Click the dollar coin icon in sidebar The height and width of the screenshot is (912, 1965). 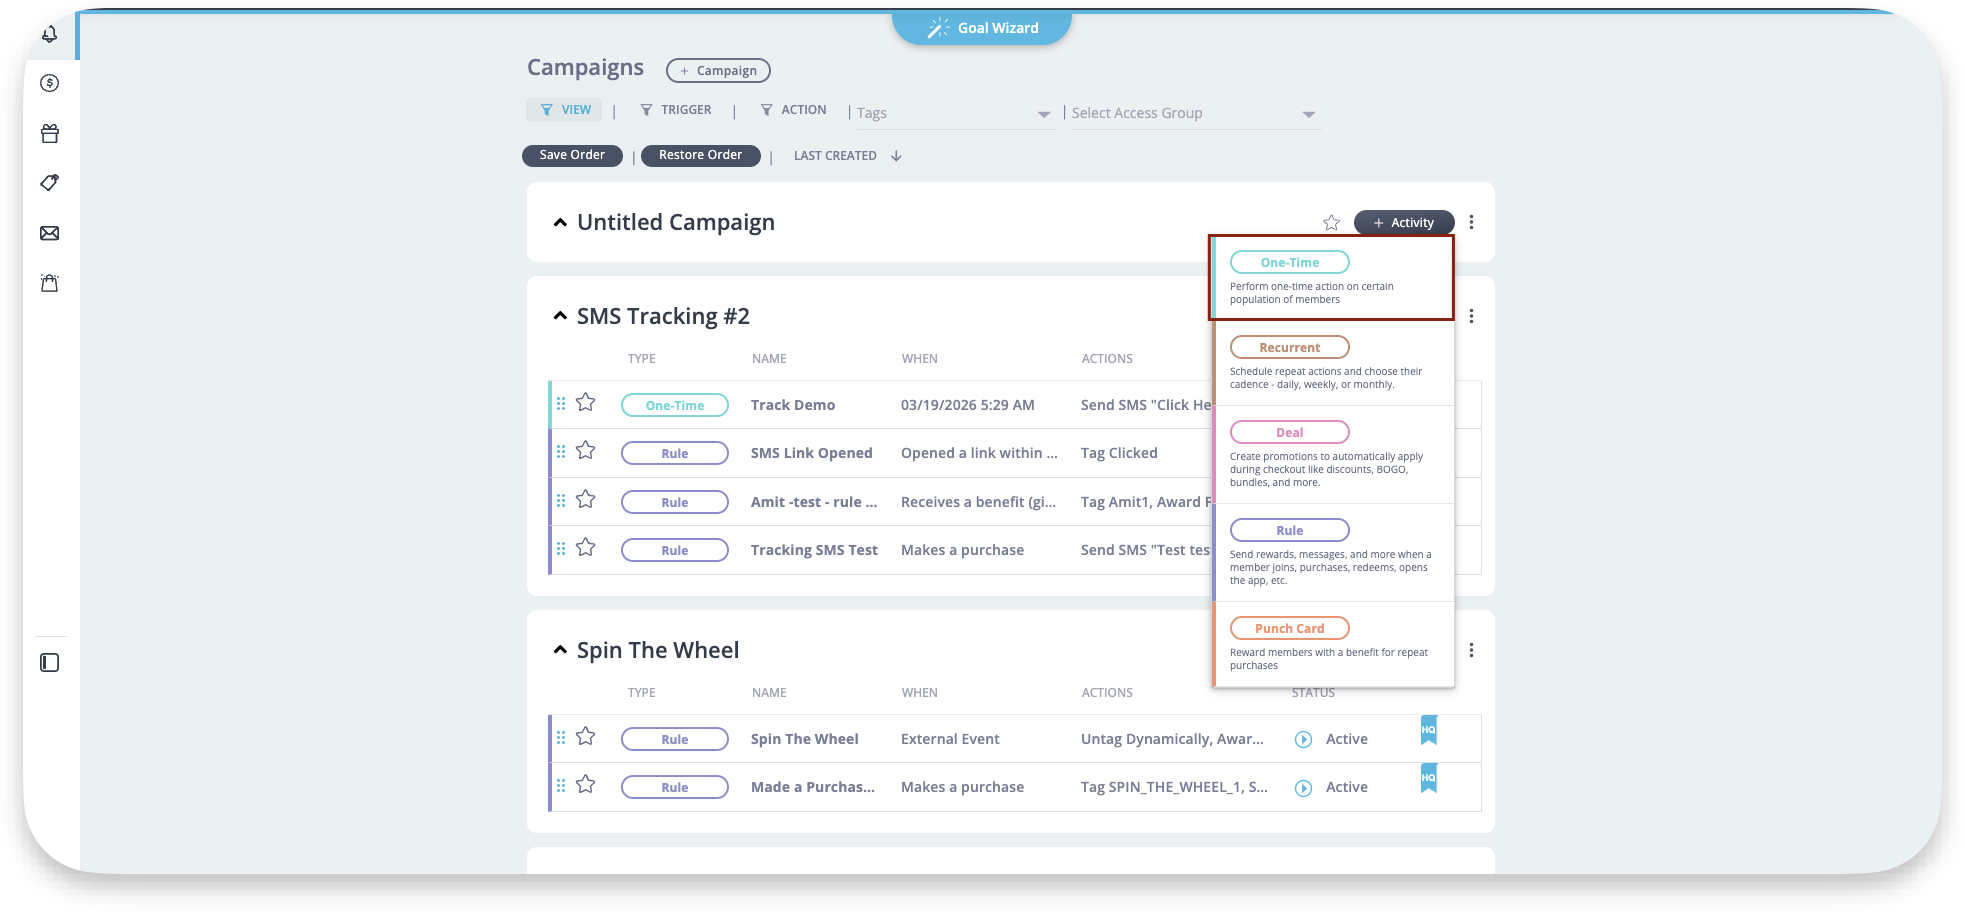[x=50, y=83]
